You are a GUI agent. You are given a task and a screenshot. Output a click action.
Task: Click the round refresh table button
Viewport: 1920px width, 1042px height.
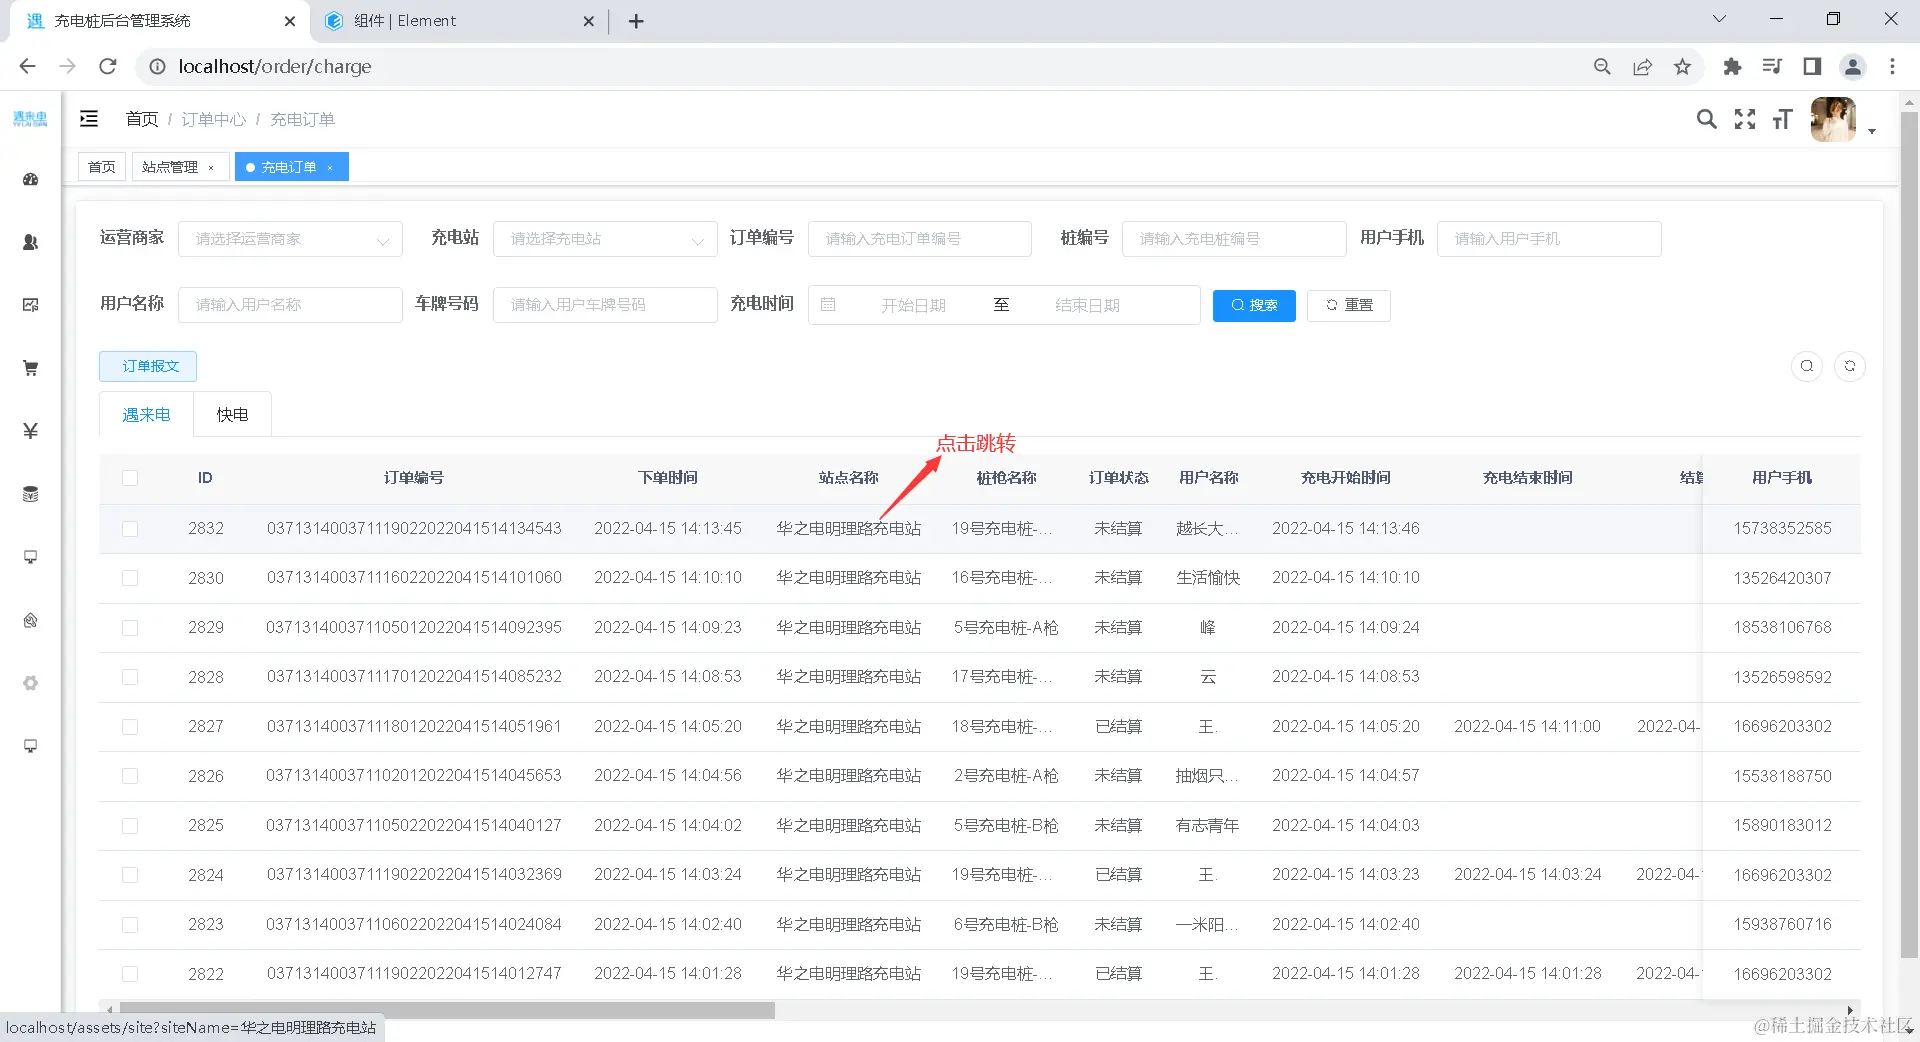[x=1850, y=366]
